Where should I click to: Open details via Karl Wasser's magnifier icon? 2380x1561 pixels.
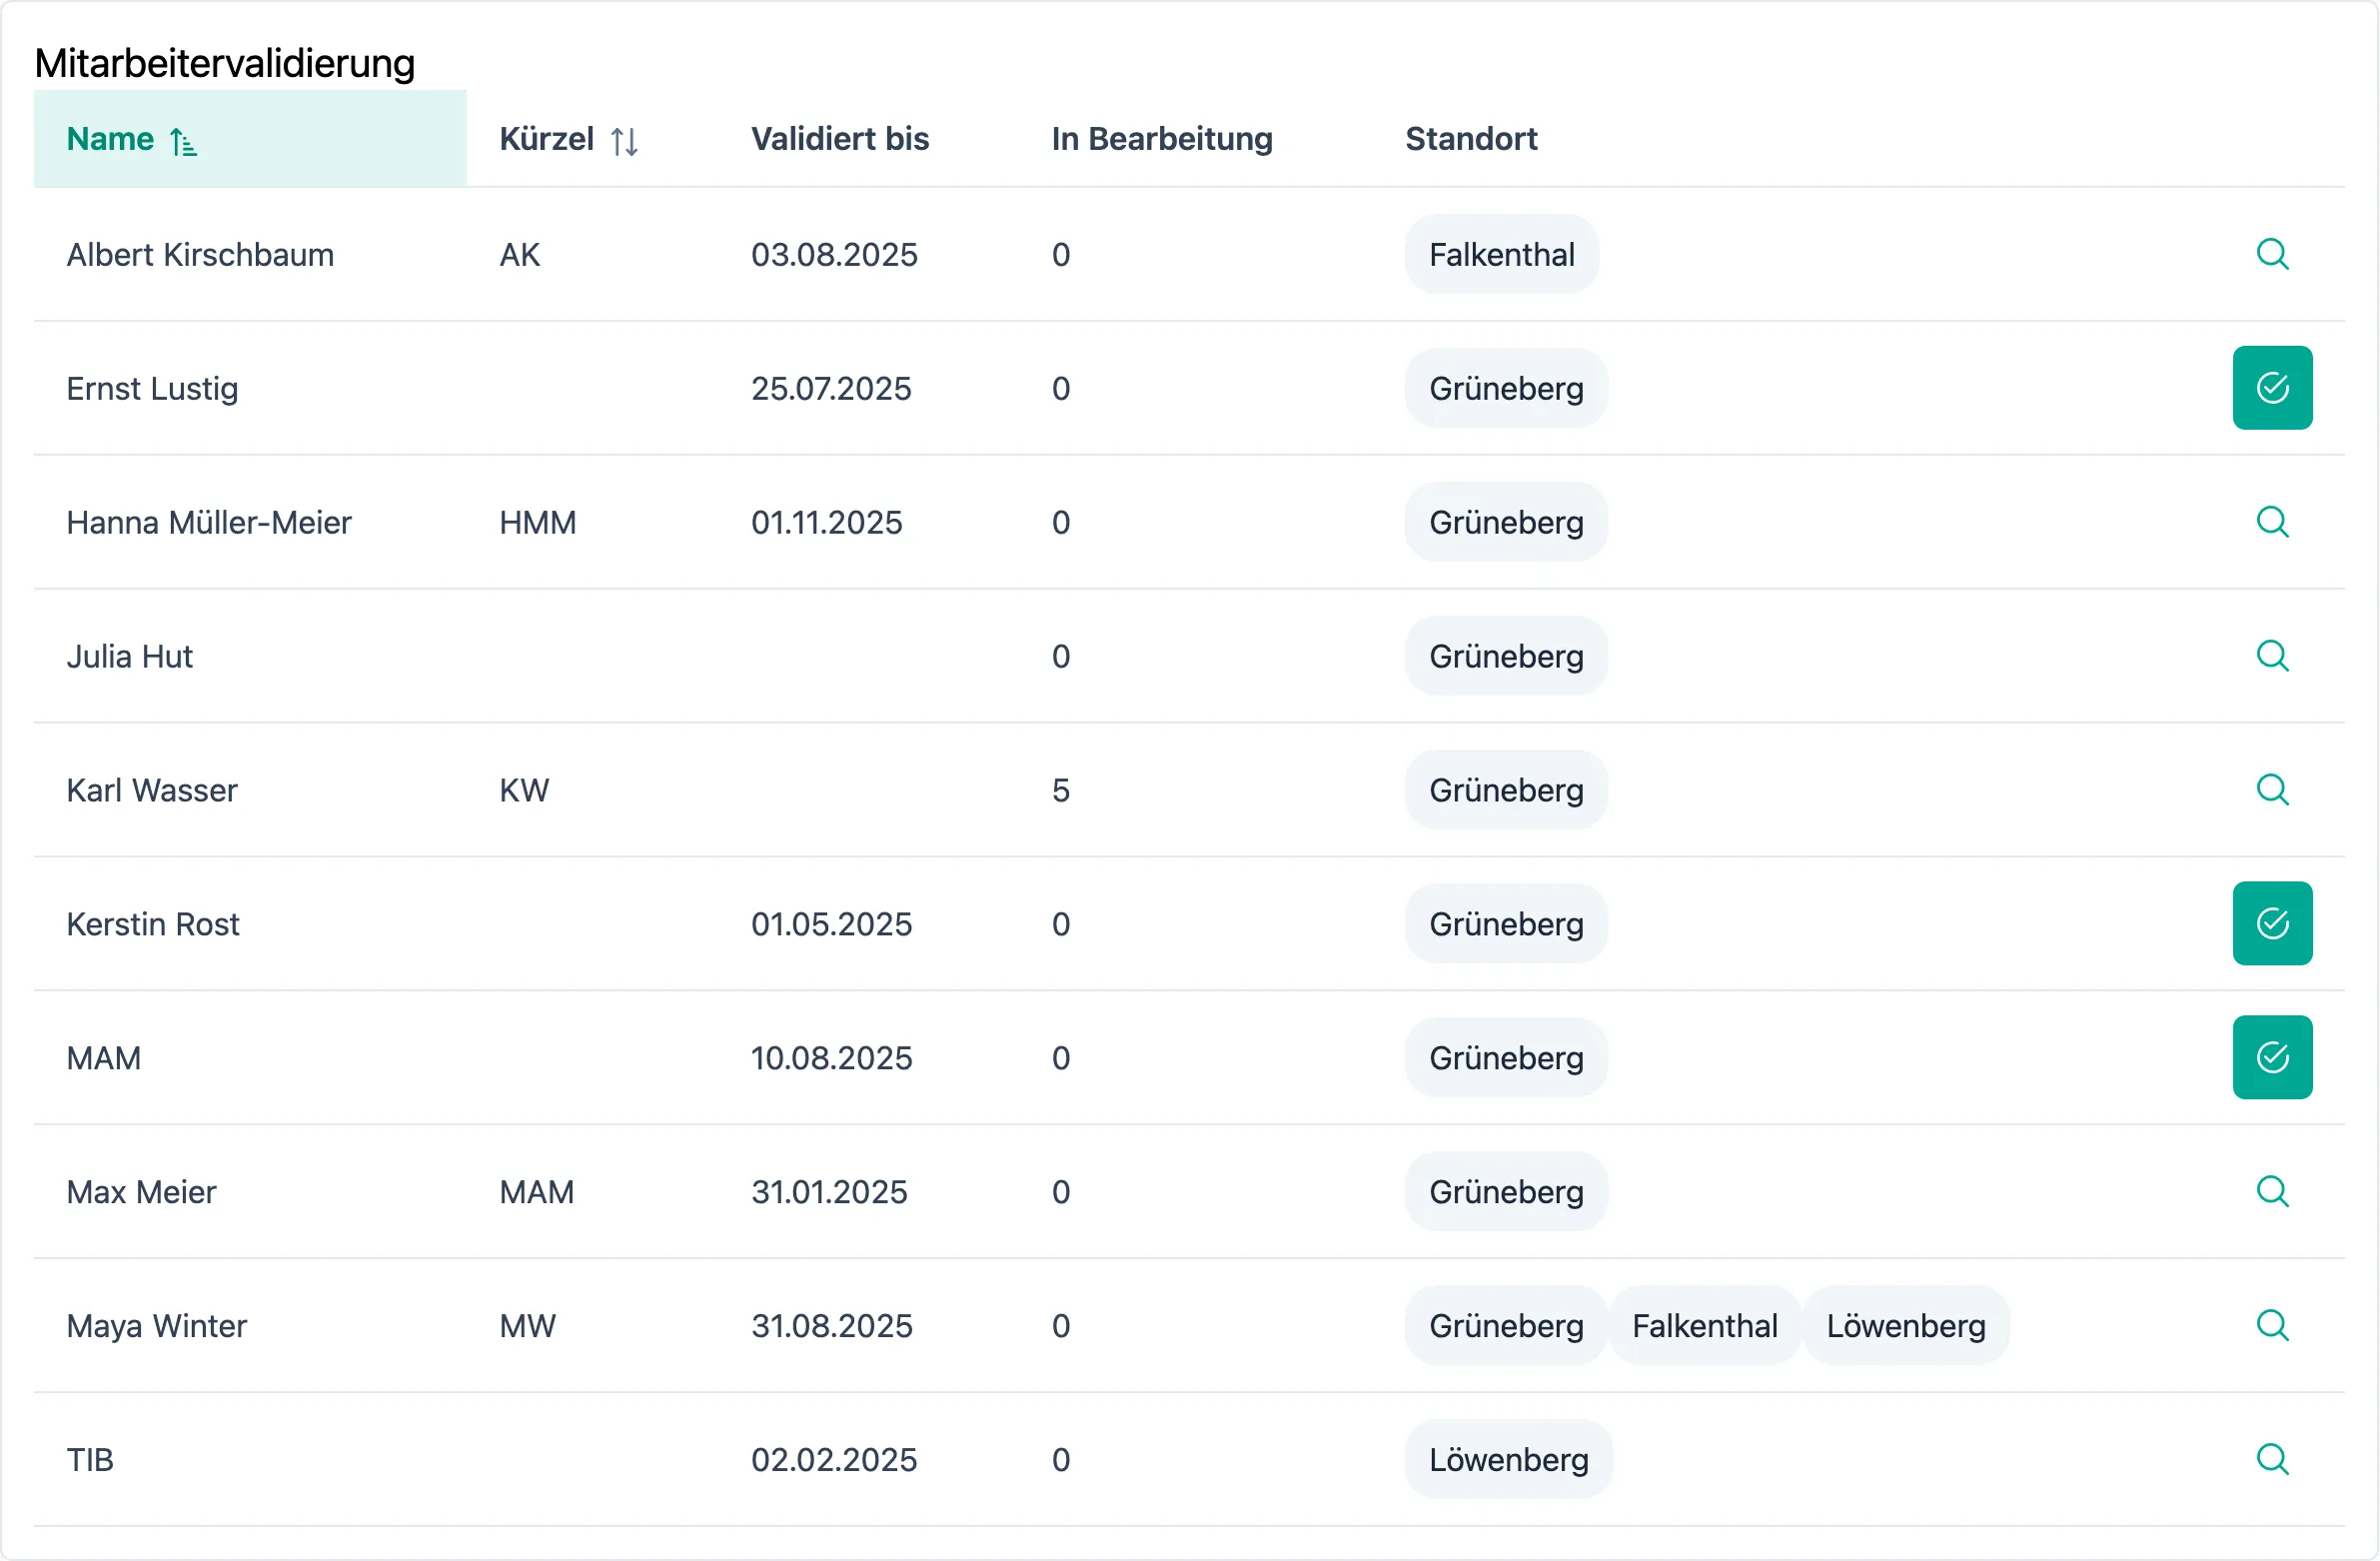point(2272,789)
